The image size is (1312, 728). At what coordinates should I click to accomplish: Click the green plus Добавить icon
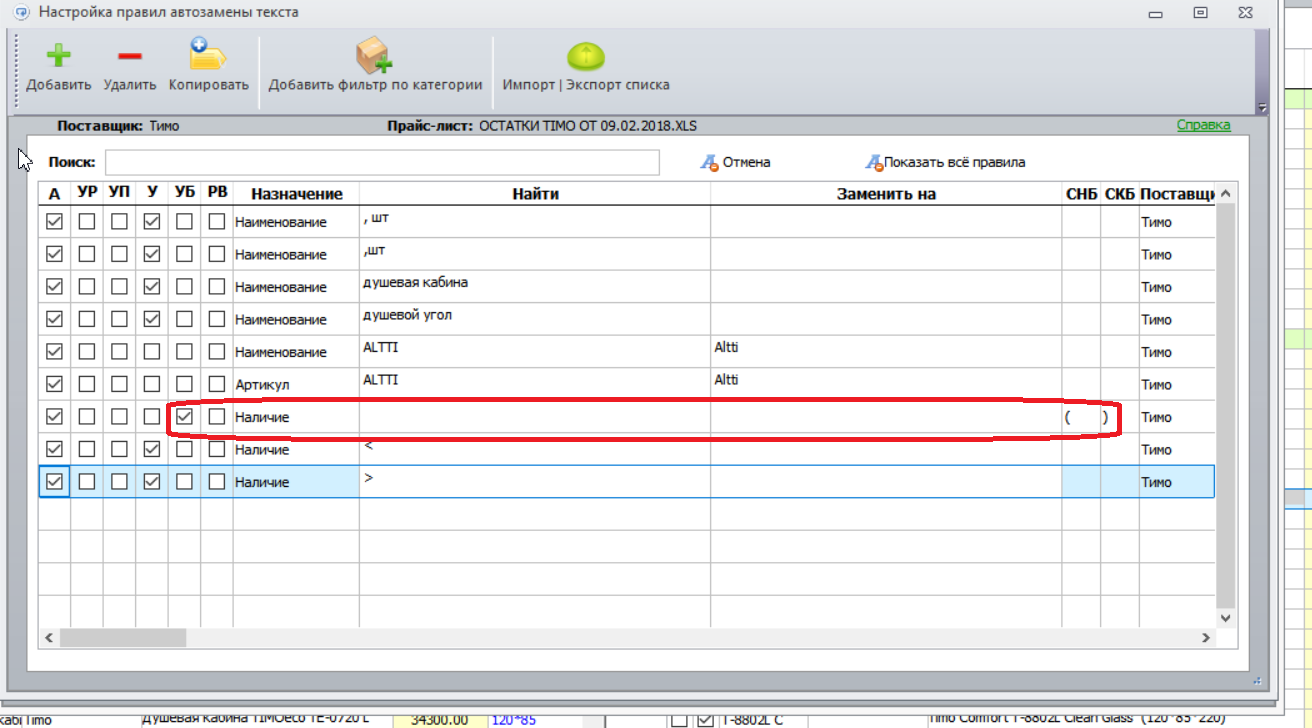(59, 56)
